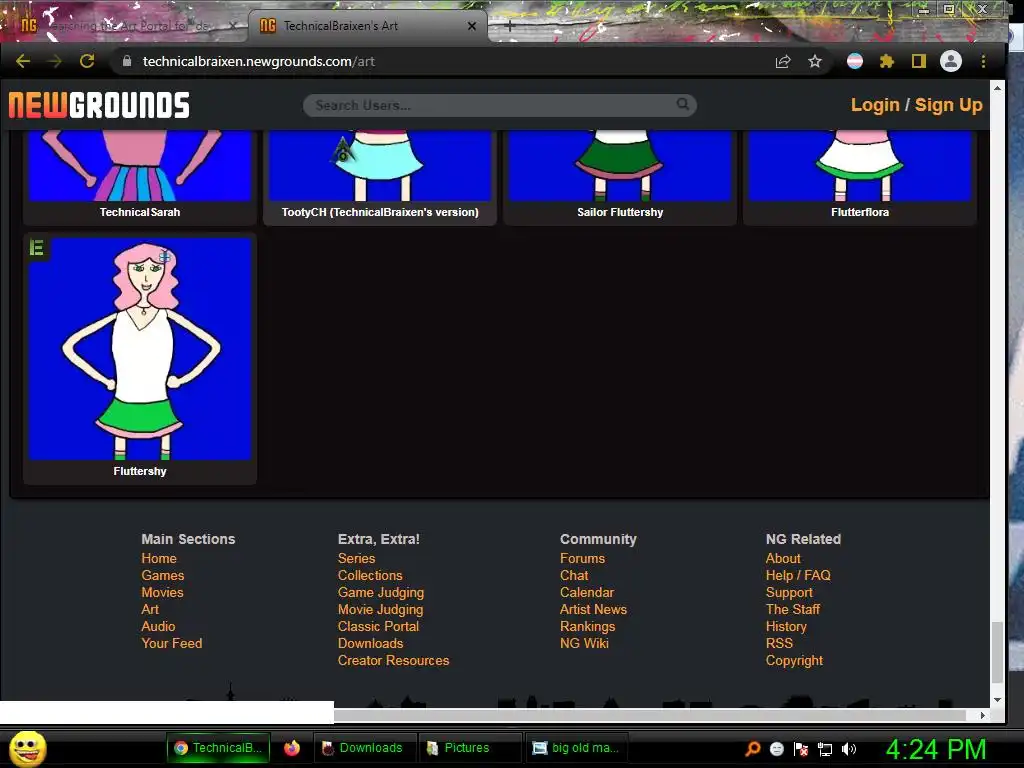1024x768 pixels.
Task: Click the search magnifier in Search Users box
Action: (x=682, y=104)
